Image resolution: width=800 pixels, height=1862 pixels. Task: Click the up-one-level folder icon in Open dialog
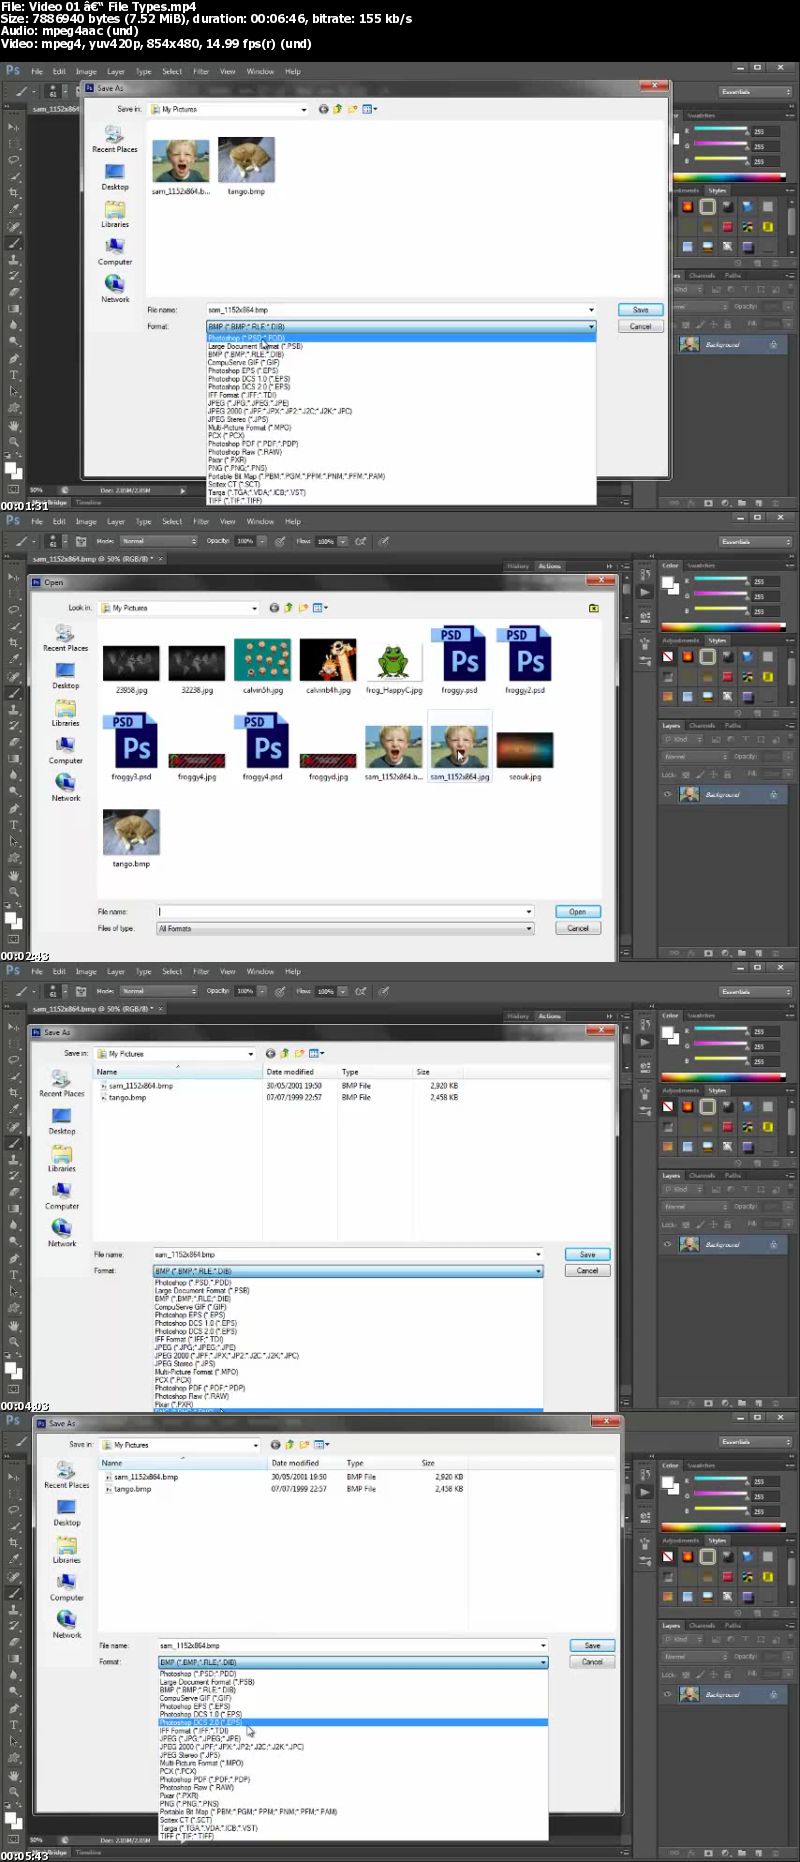[x=288, y=608]
